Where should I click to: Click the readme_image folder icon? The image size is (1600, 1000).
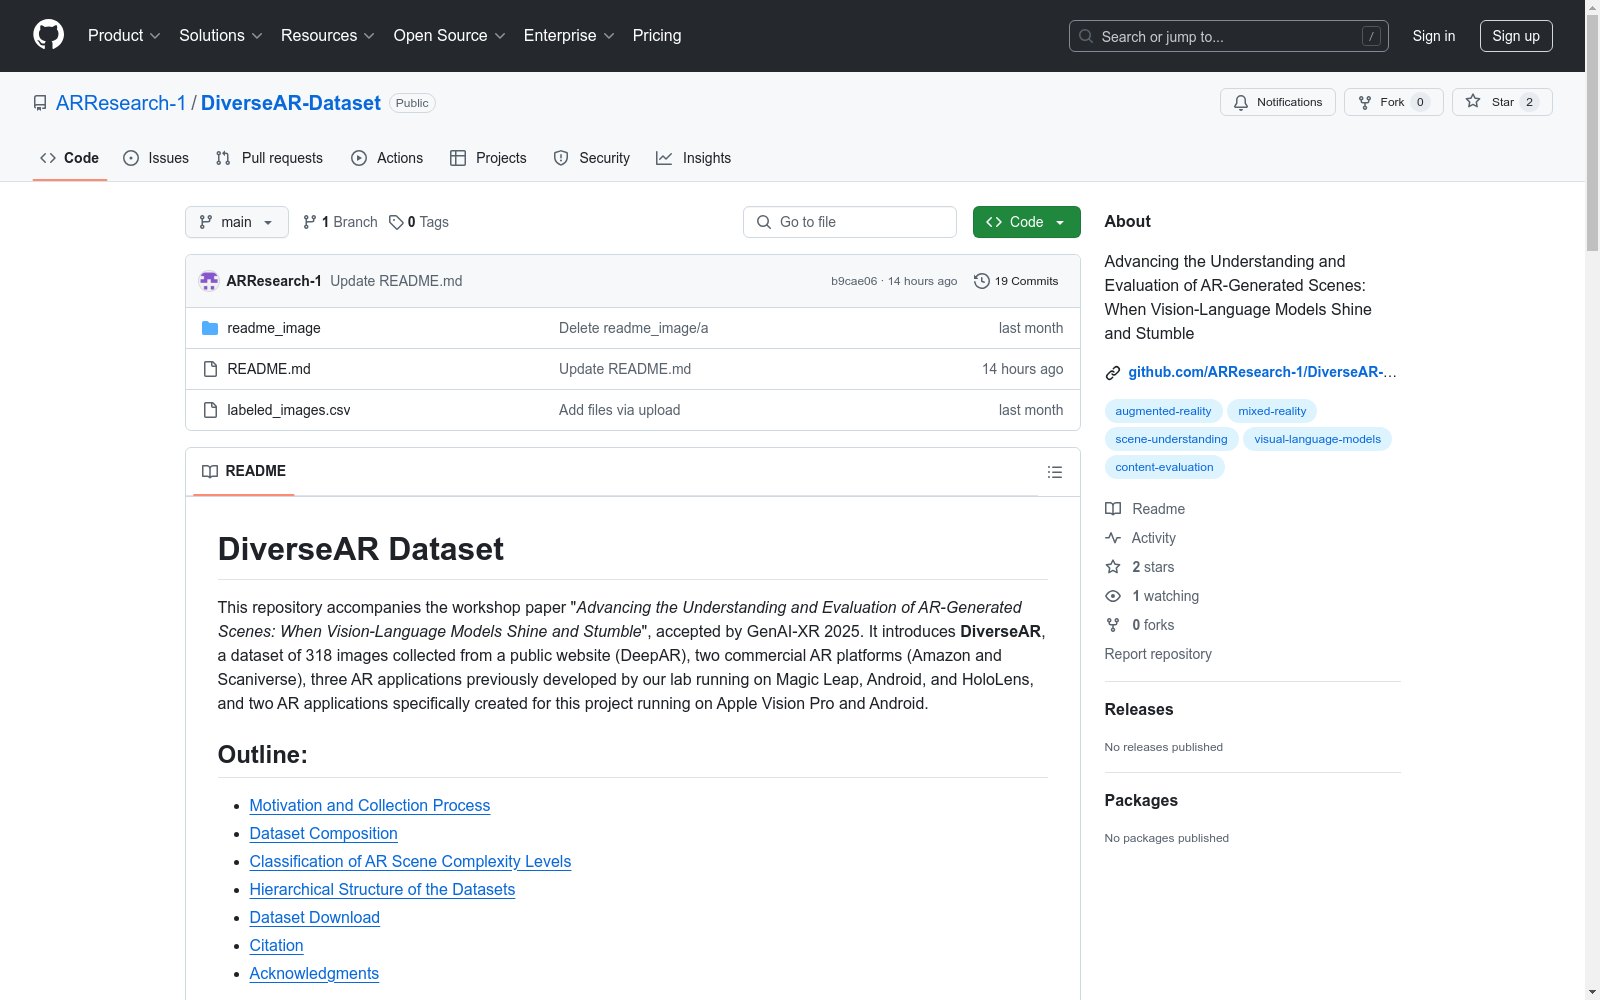coord(210,328)
